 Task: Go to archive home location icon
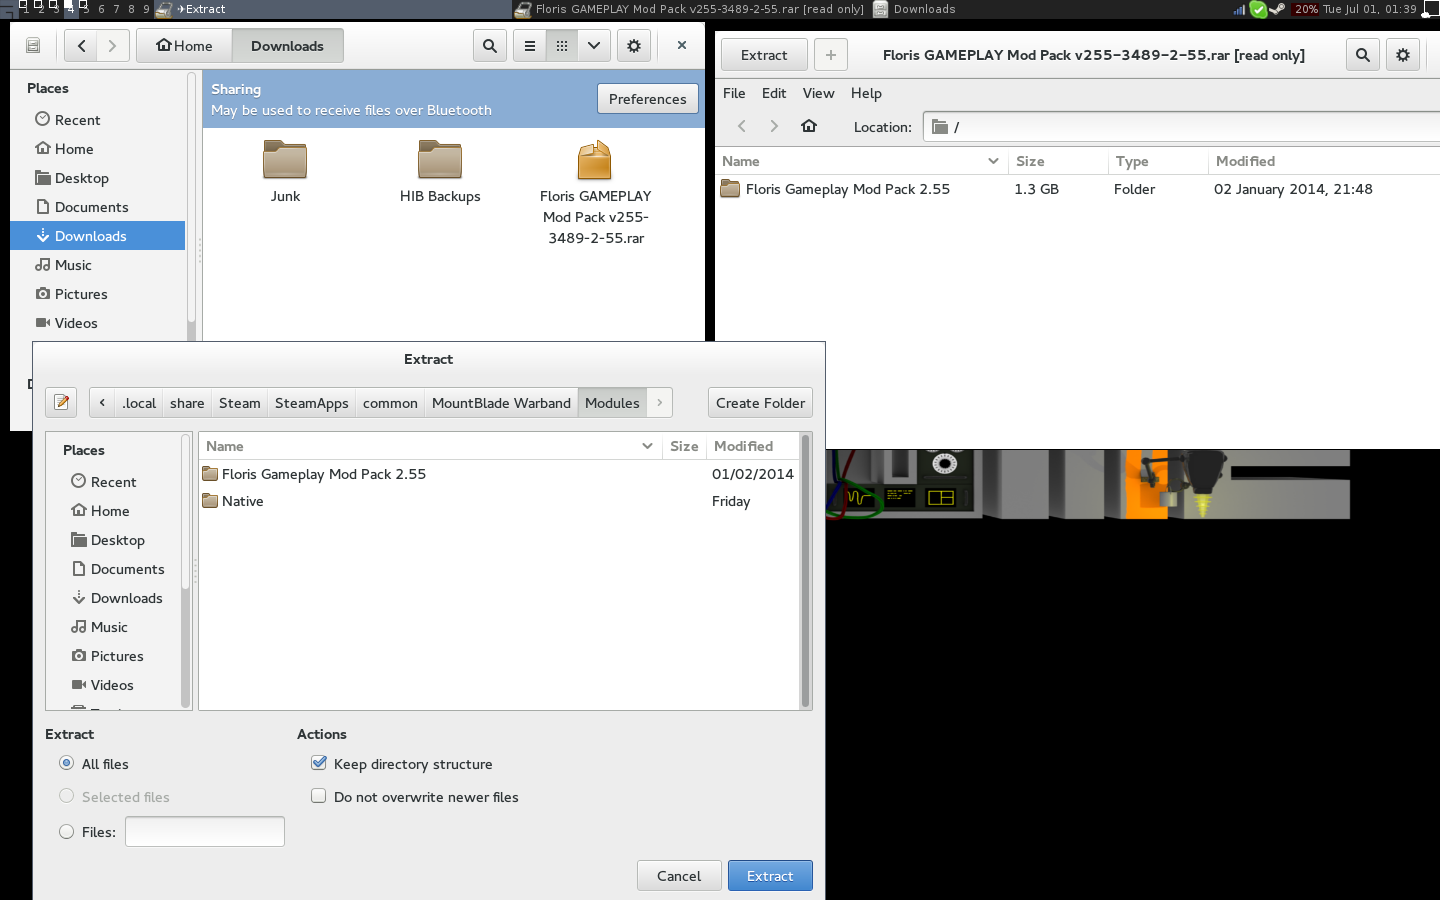click(x=809, y=126)
